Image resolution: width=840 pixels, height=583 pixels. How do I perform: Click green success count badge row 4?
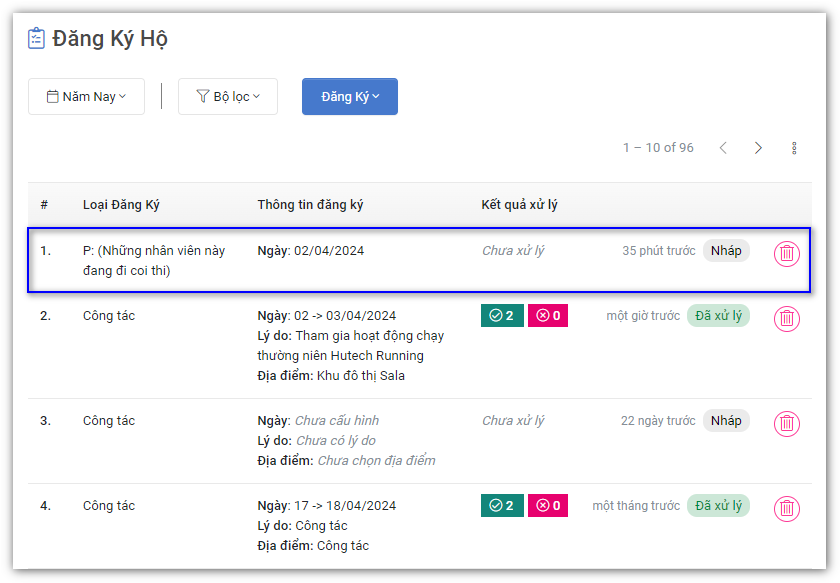pyautogui.click(x=502, y=506)
